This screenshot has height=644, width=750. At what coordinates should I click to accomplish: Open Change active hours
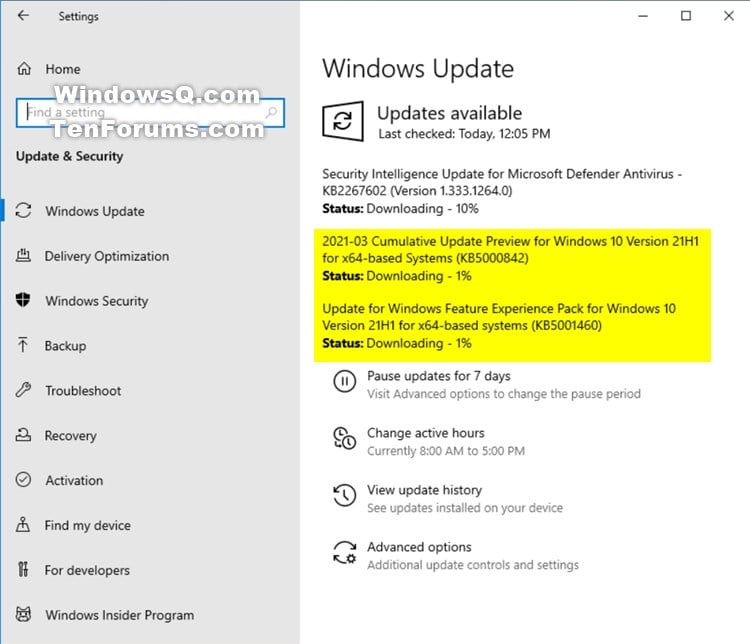[x=426, y=433]
